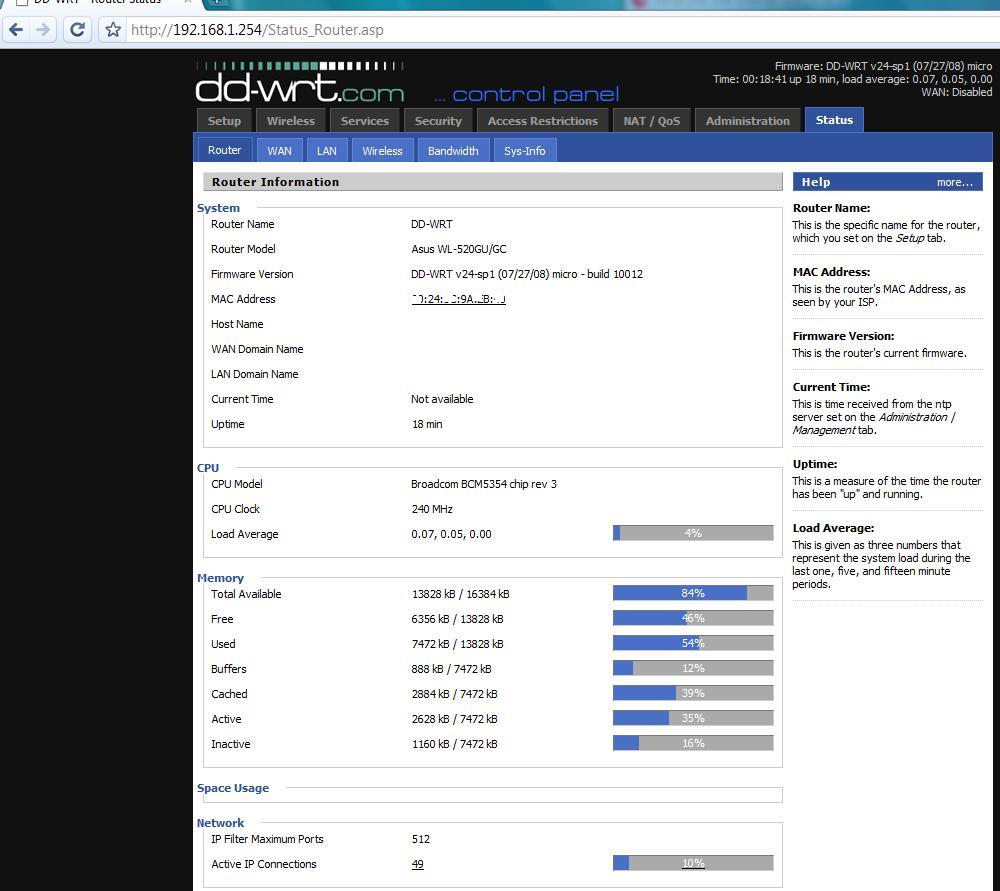The image size is (1000, 891).
Task: Click the Cached 2884 kB / 7472 kB value
Action: [454, 694]
